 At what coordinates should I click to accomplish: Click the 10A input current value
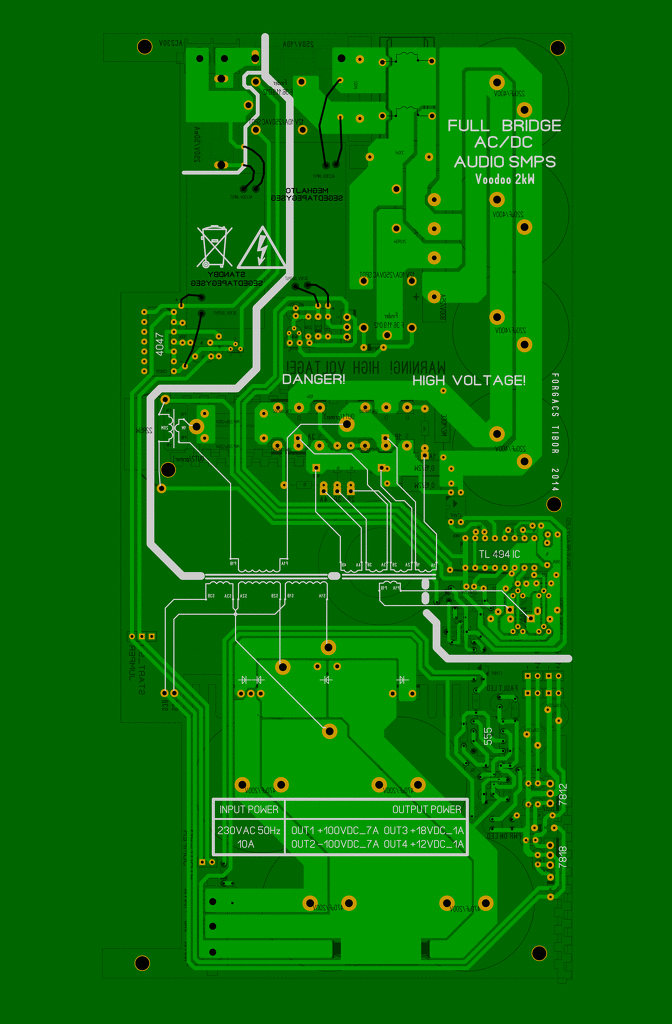(246, 844)
